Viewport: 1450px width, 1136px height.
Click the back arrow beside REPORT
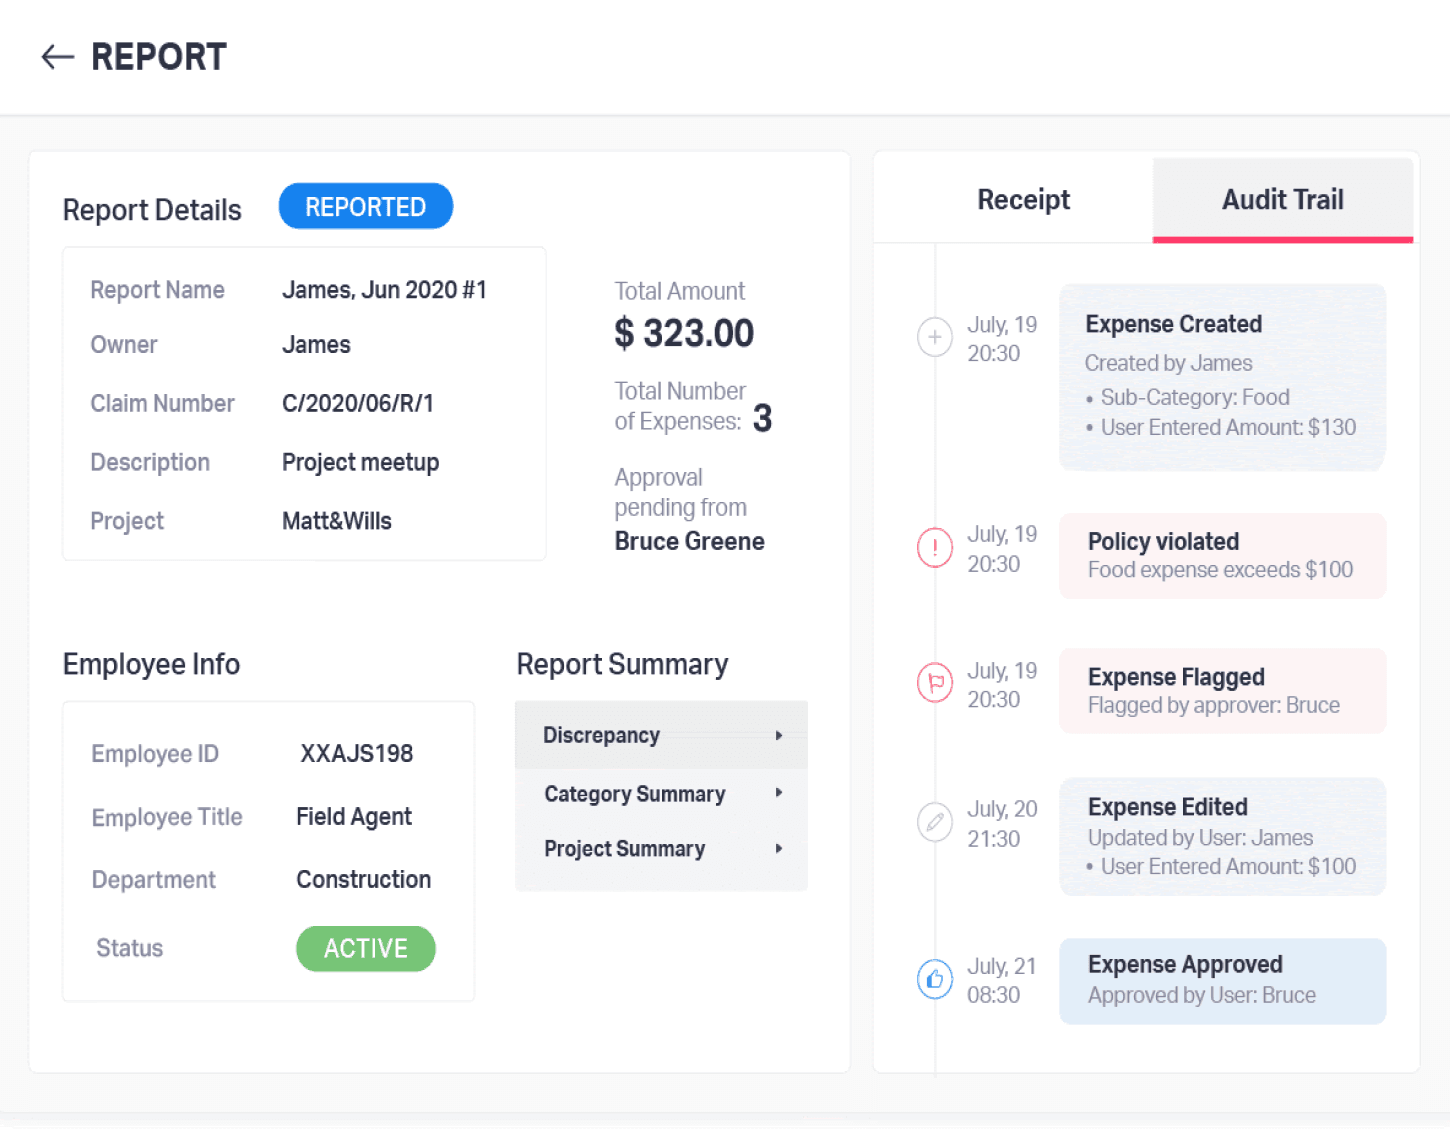57,57
